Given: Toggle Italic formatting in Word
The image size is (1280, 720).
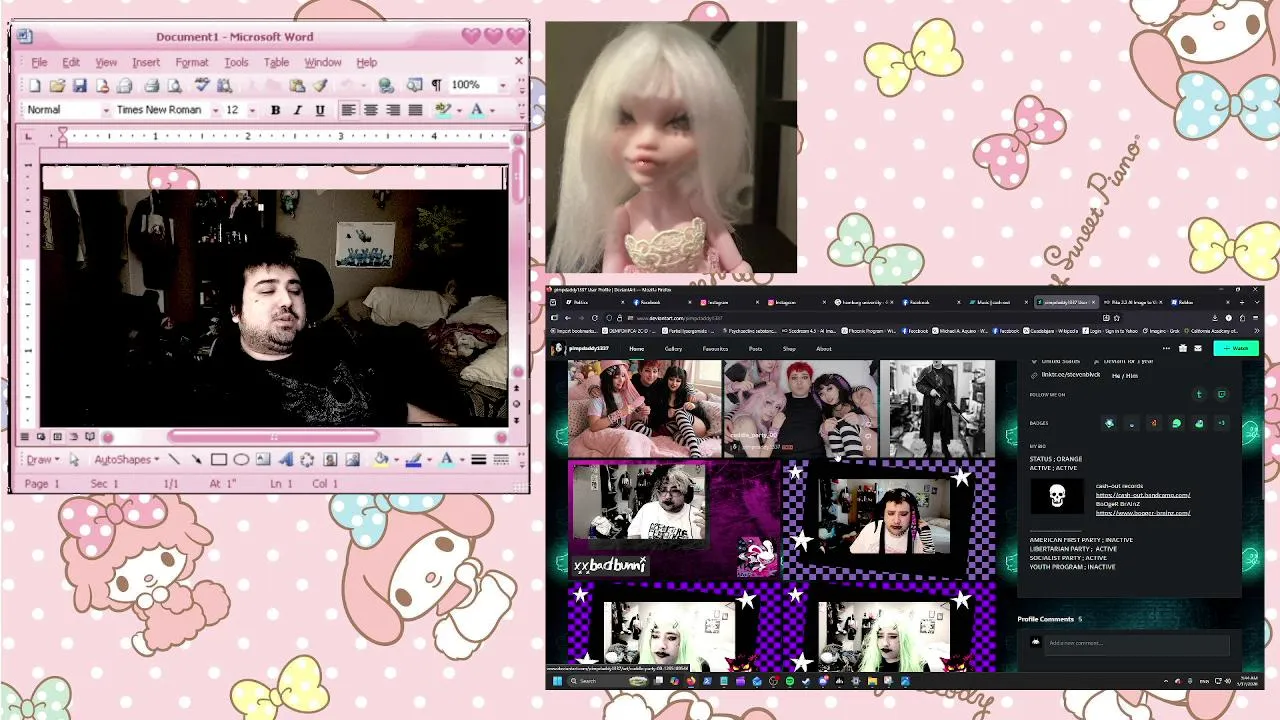Looking at the screenshot, I should [297, 110].
